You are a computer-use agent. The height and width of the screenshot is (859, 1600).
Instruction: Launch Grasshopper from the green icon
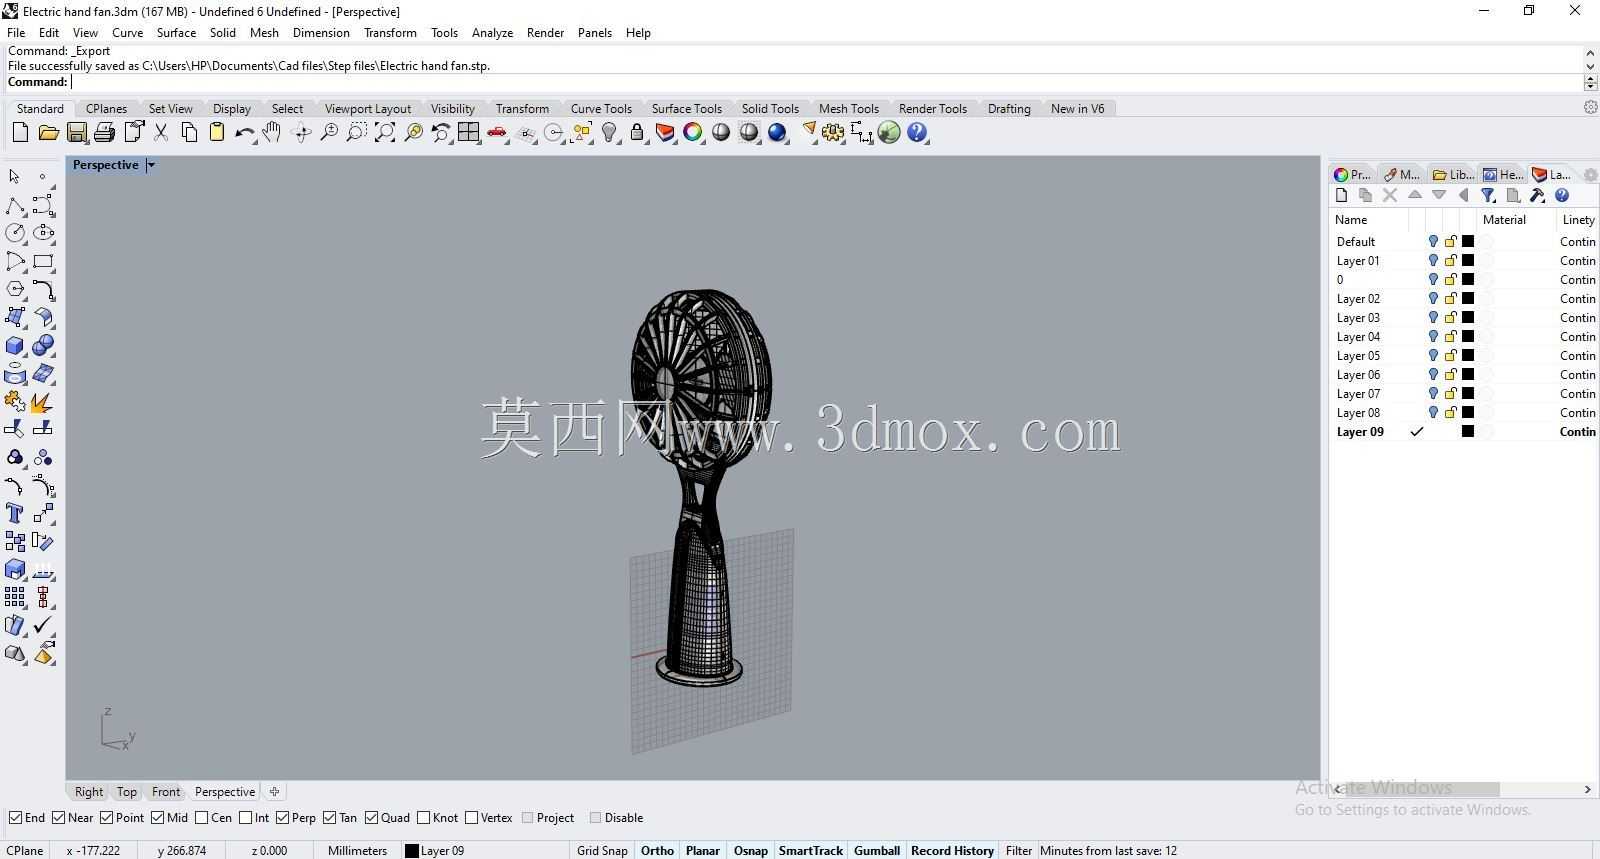click(x=889, y=133)
